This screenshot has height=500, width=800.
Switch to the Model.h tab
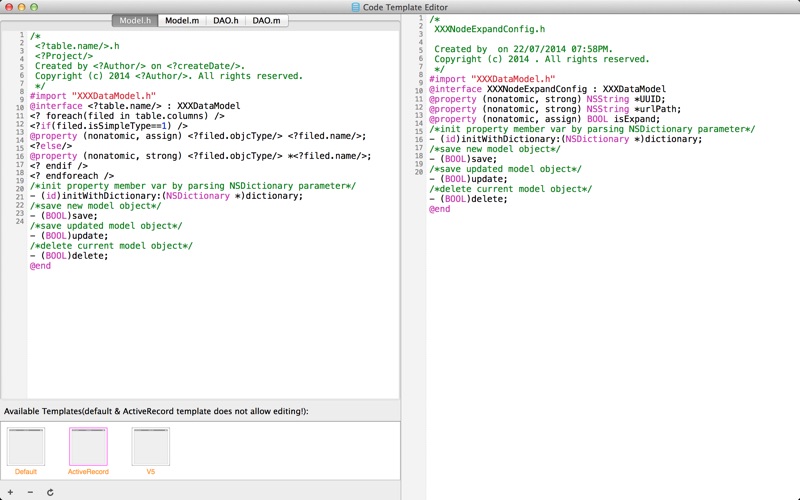pyautogui.click(x=135, y=20)
